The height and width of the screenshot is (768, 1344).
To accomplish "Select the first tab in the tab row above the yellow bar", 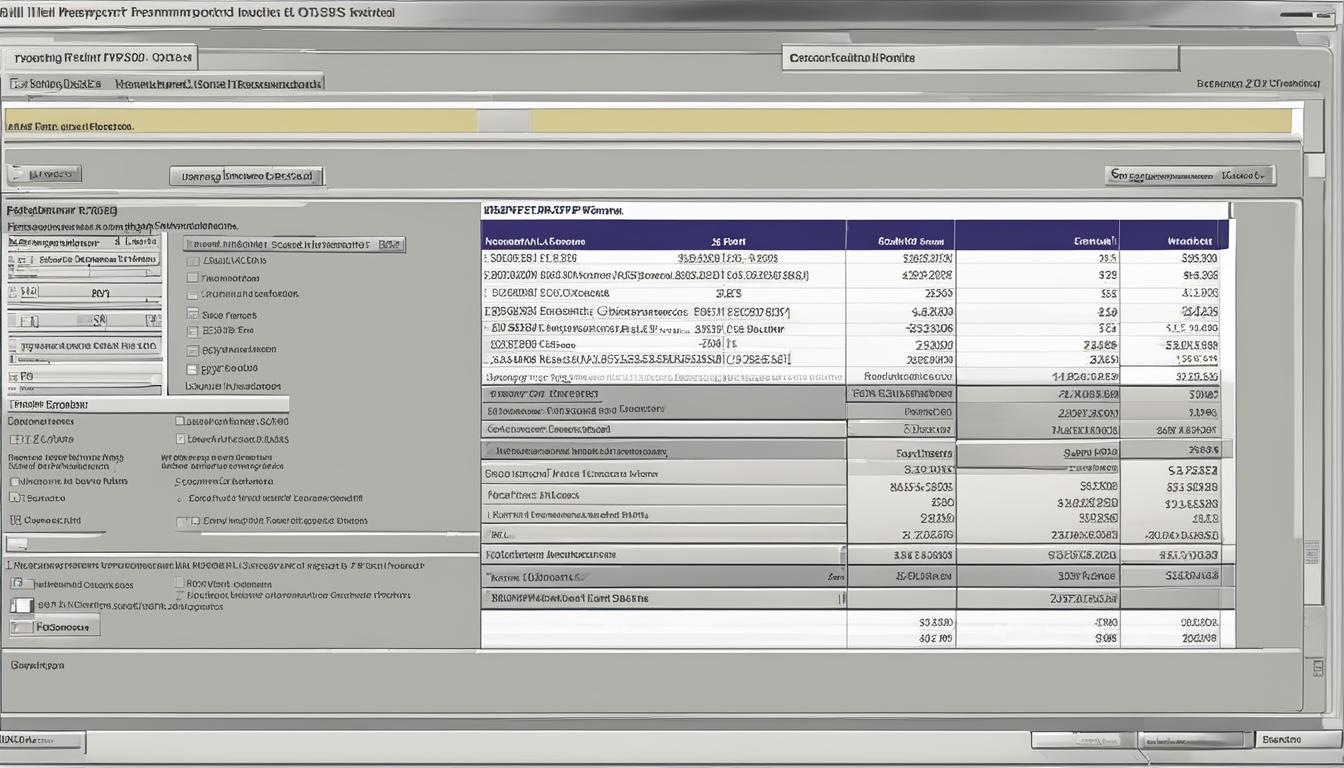I will coord(57,84).
